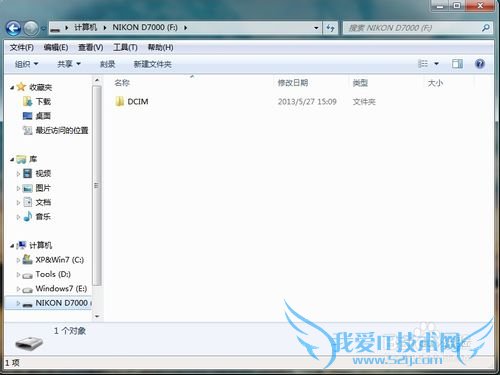Collapse the 库 group
Screen dimensions: 500x375
[12, 160]
